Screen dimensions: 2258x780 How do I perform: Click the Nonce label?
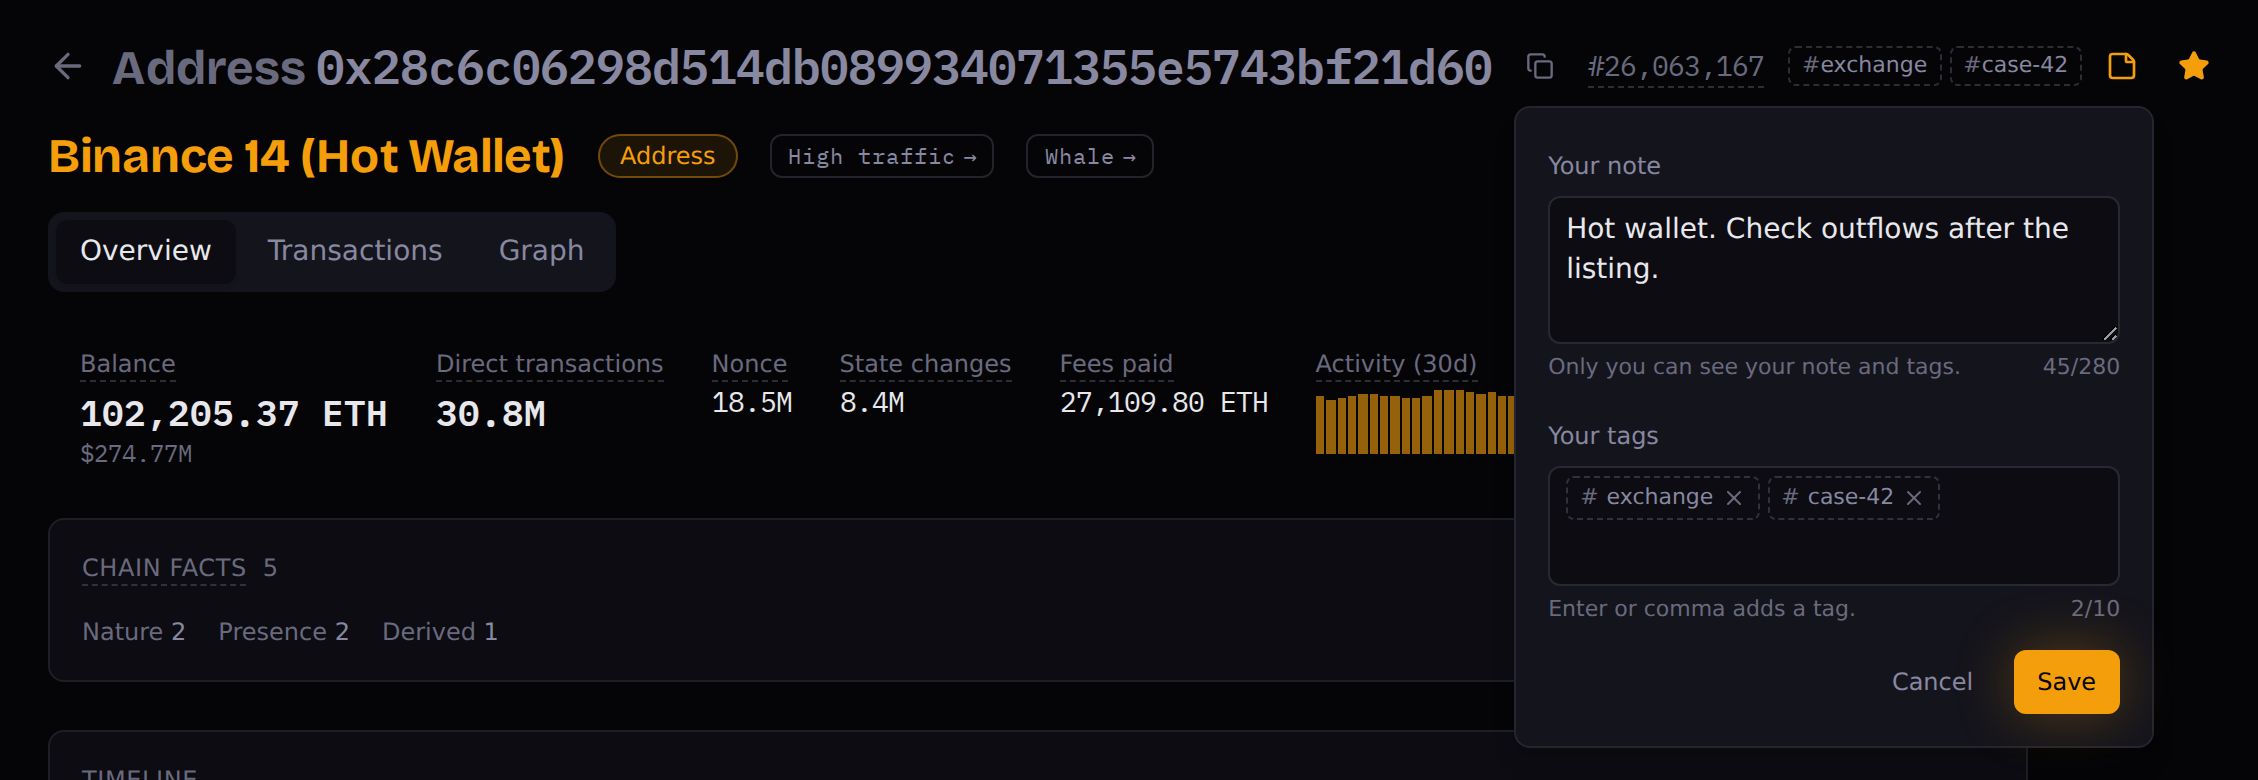pyautogui.click(x=750, y=364)
